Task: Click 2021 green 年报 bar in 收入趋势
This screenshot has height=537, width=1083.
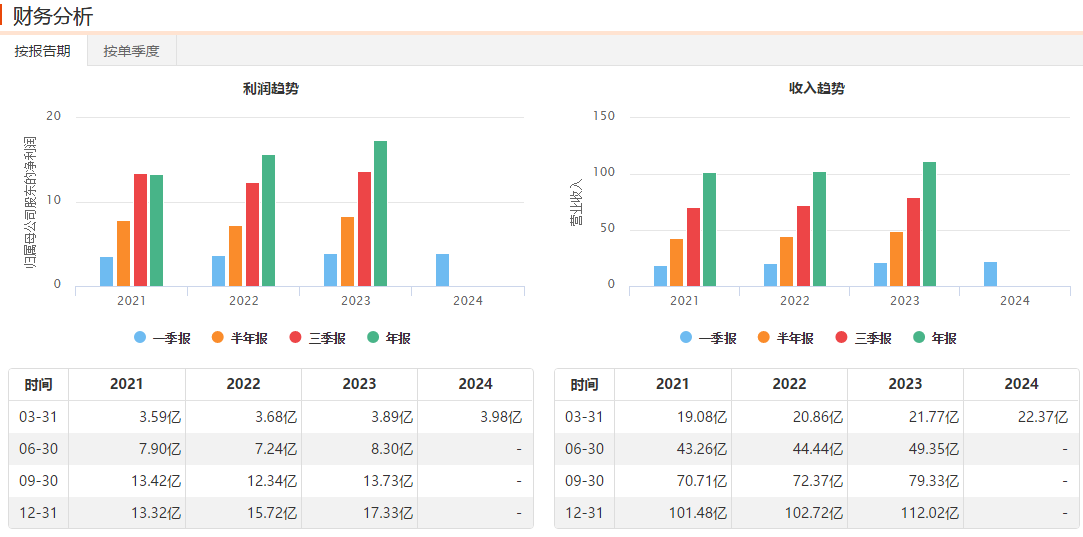Action: click(709, 229)
